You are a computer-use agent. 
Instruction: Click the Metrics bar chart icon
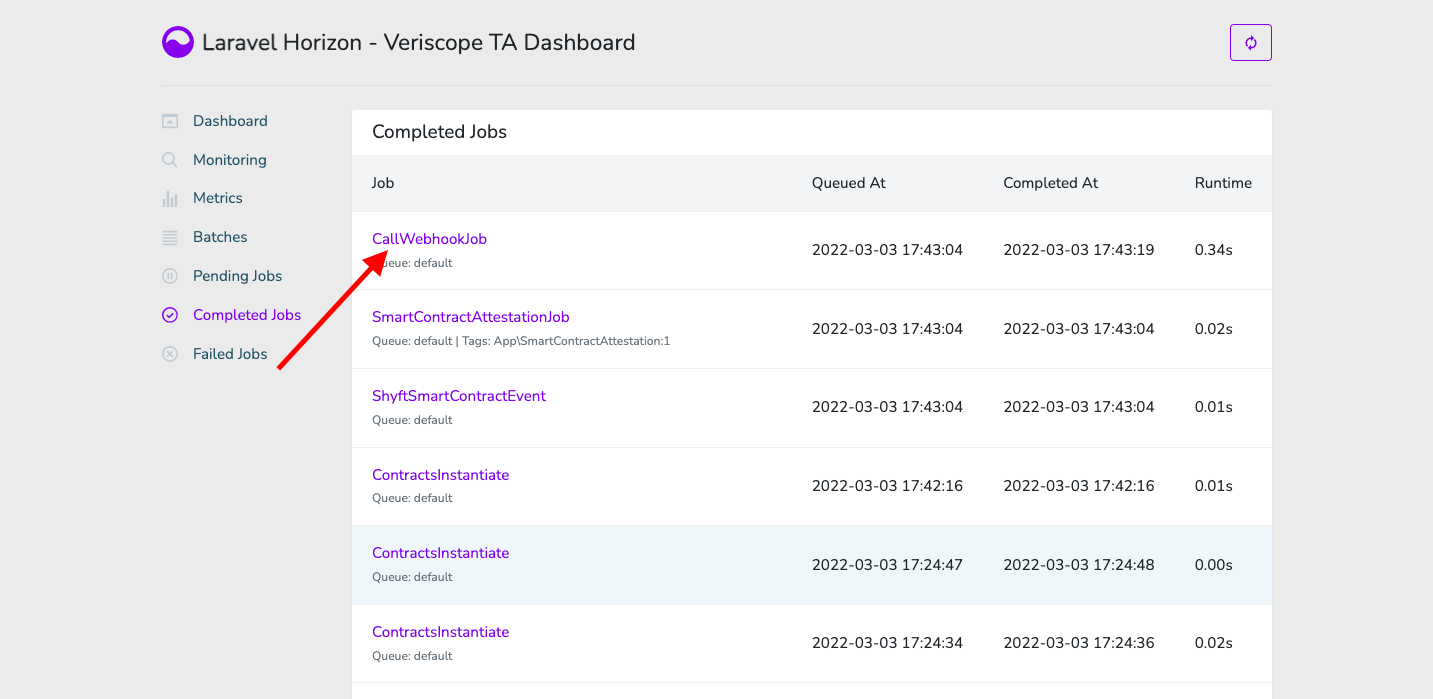click(170, 198)
